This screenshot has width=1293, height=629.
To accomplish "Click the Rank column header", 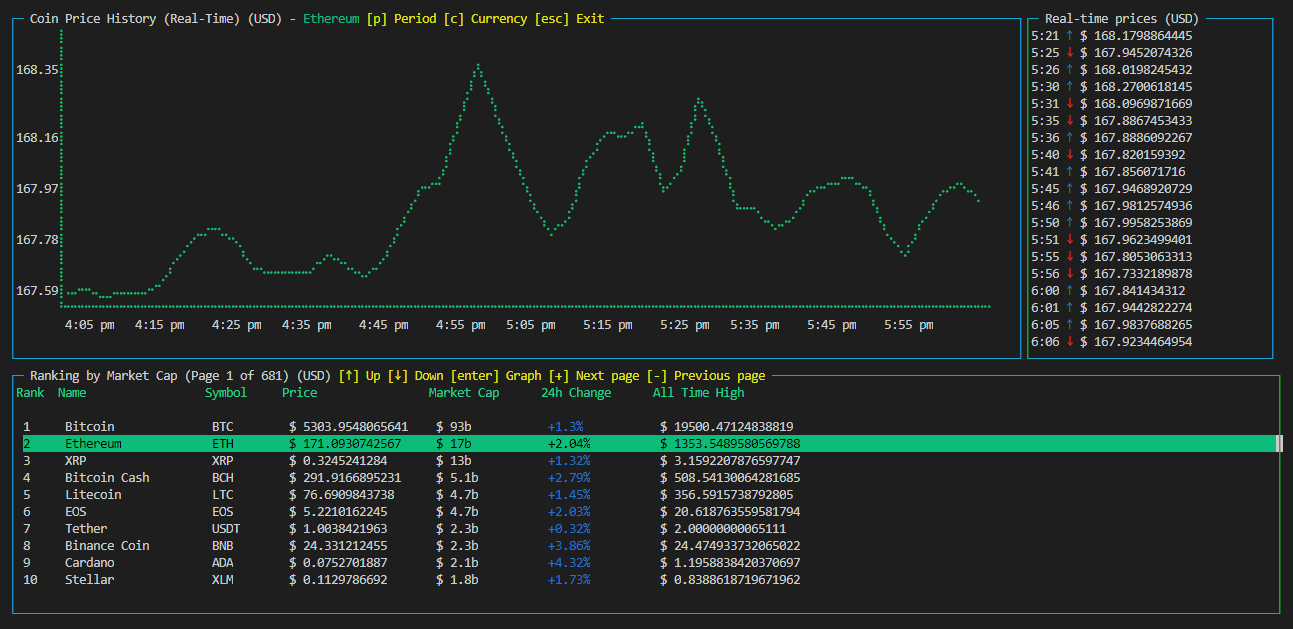I will click(30, 393).
